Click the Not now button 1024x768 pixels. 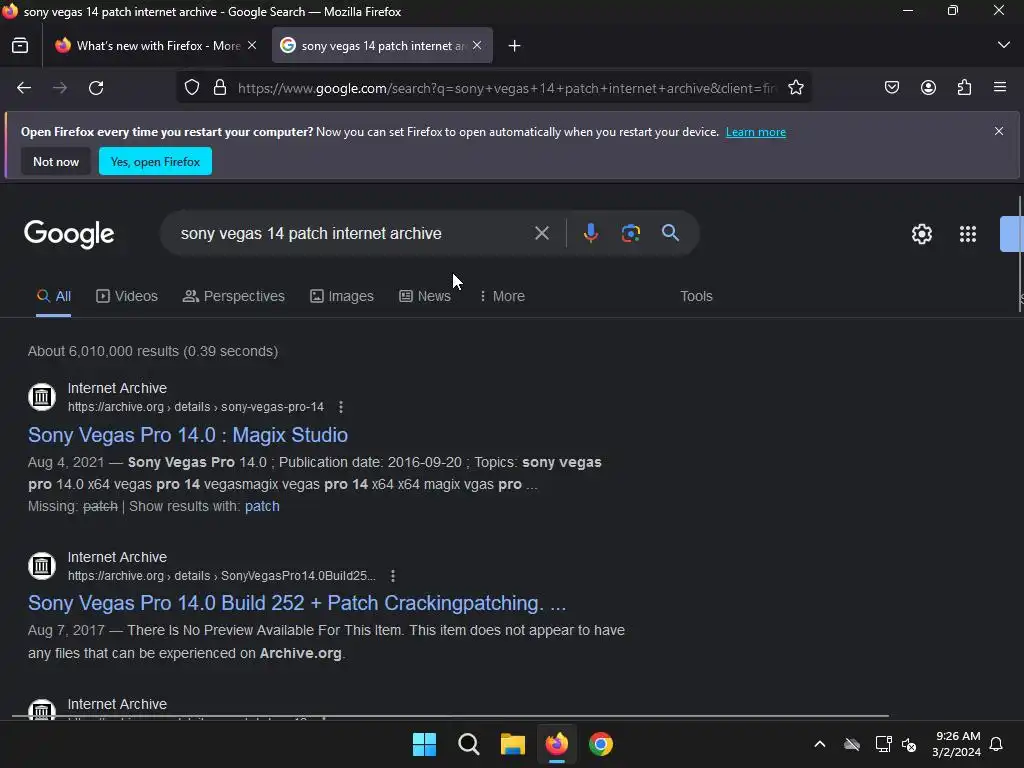(x=56, y=161)
